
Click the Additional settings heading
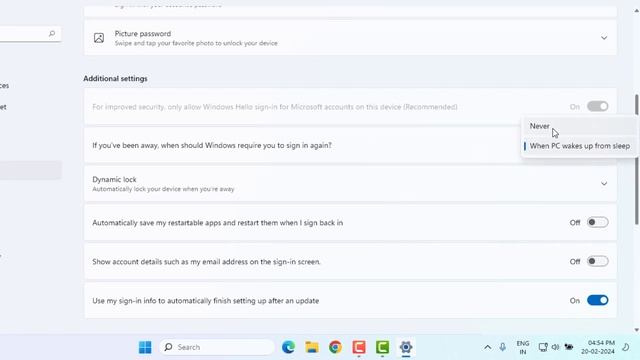pos(115,78)
